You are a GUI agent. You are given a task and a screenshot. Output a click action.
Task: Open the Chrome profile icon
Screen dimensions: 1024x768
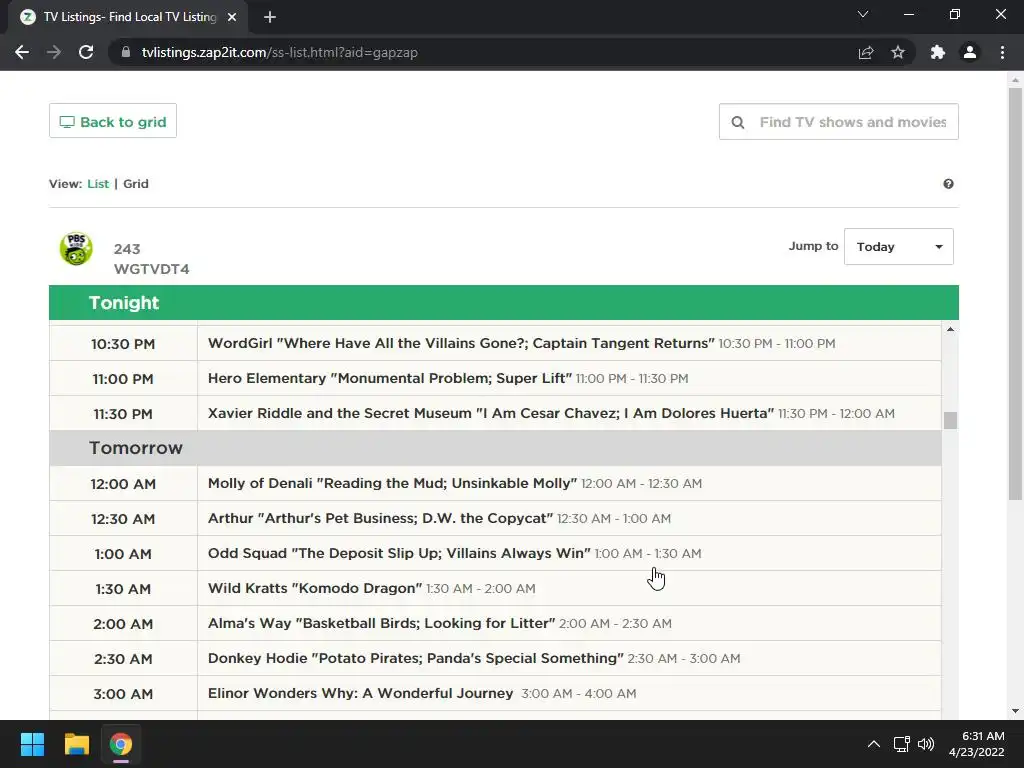tap(970, 52)
